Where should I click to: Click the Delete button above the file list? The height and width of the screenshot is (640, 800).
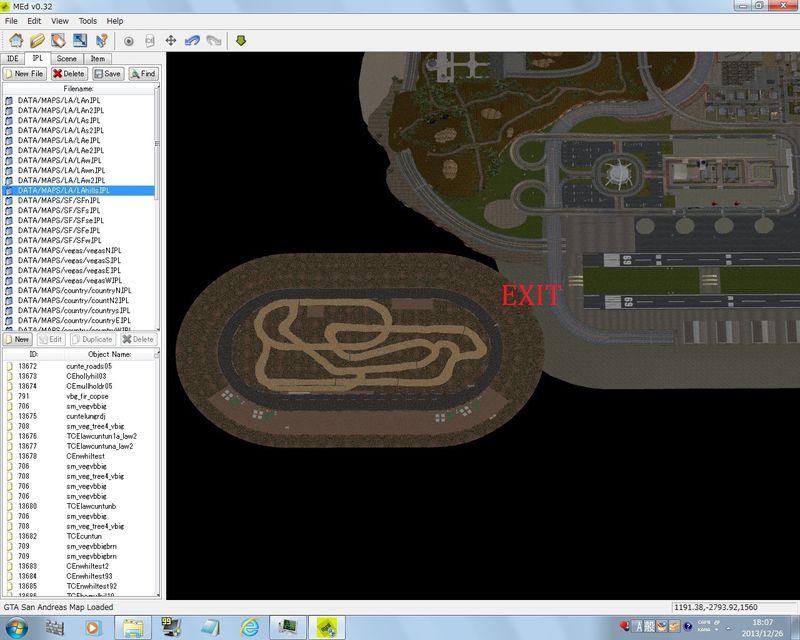[69, 74]
